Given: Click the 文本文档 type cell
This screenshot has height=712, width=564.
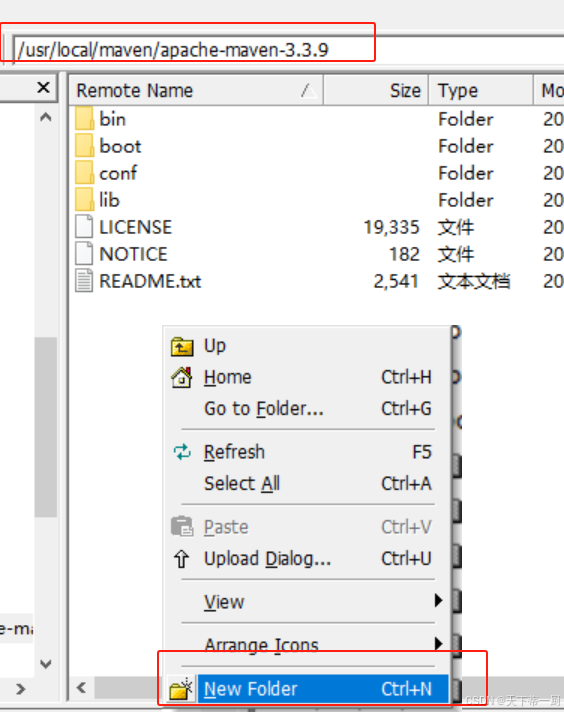Looking at the screenshot, I should (x=474, y=281).
